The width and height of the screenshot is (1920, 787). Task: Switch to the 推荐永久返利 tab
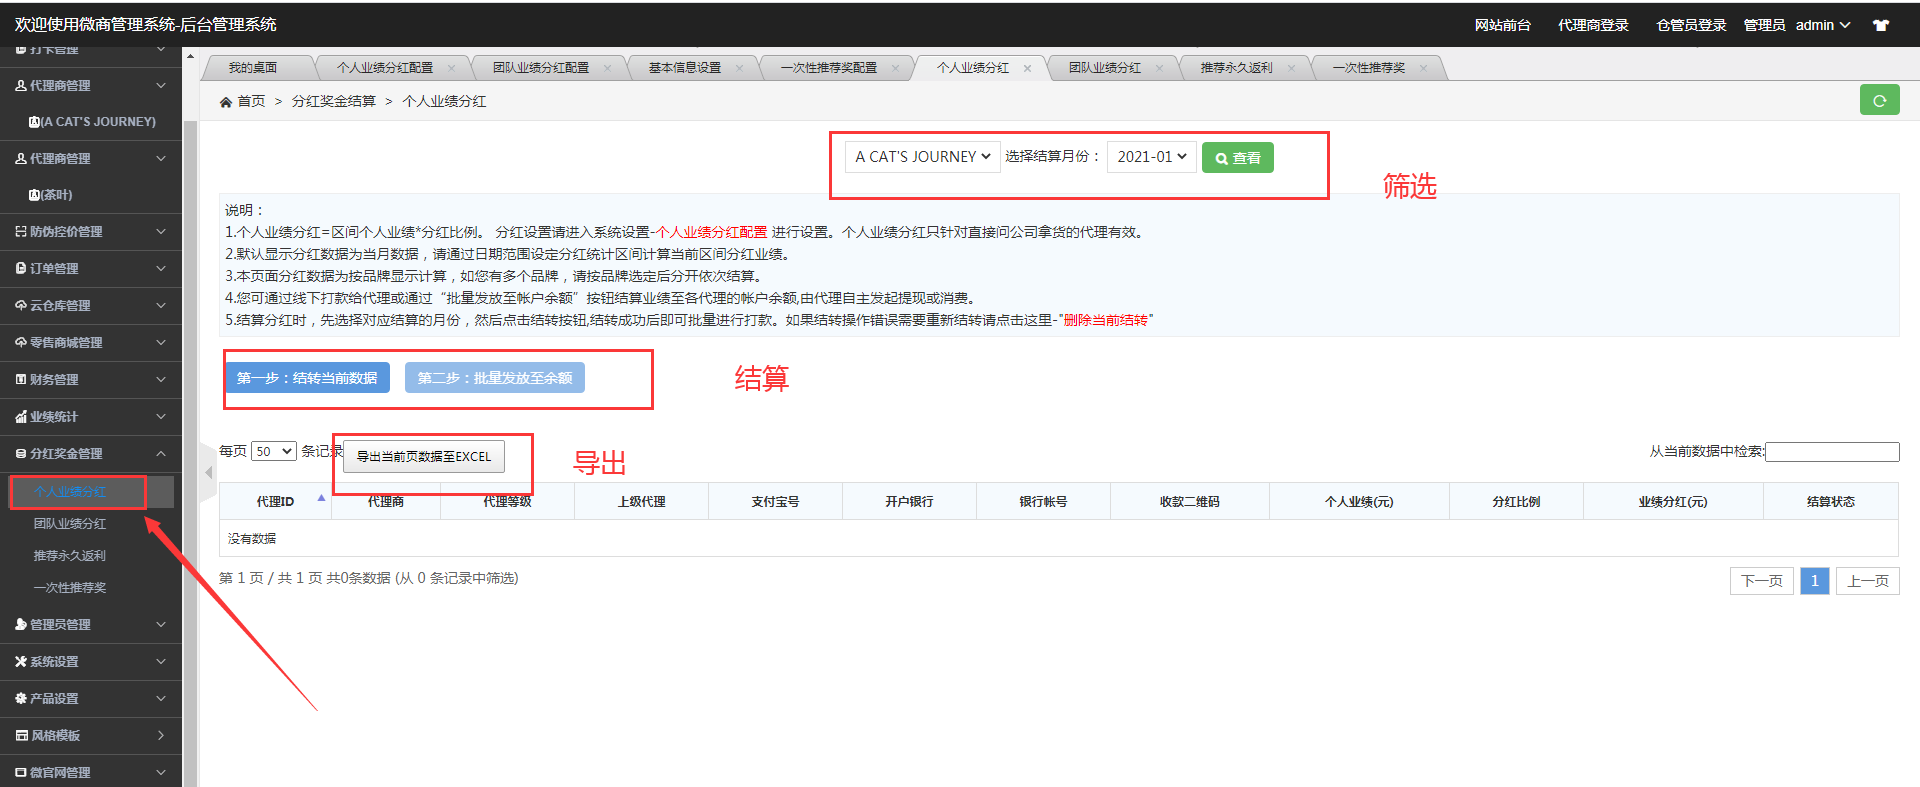point(1236,68)
